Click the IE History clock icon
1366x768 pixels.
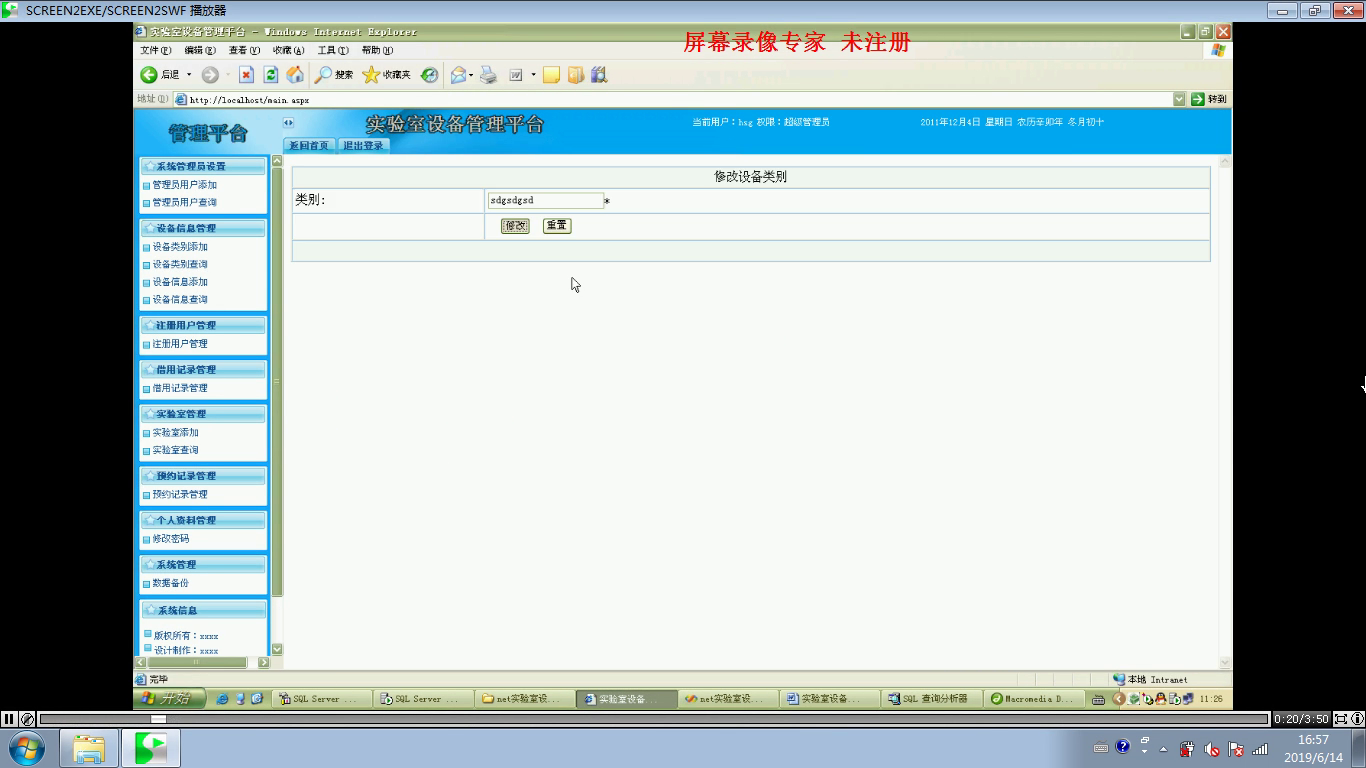pyautogui.click(x=429, y=75)
